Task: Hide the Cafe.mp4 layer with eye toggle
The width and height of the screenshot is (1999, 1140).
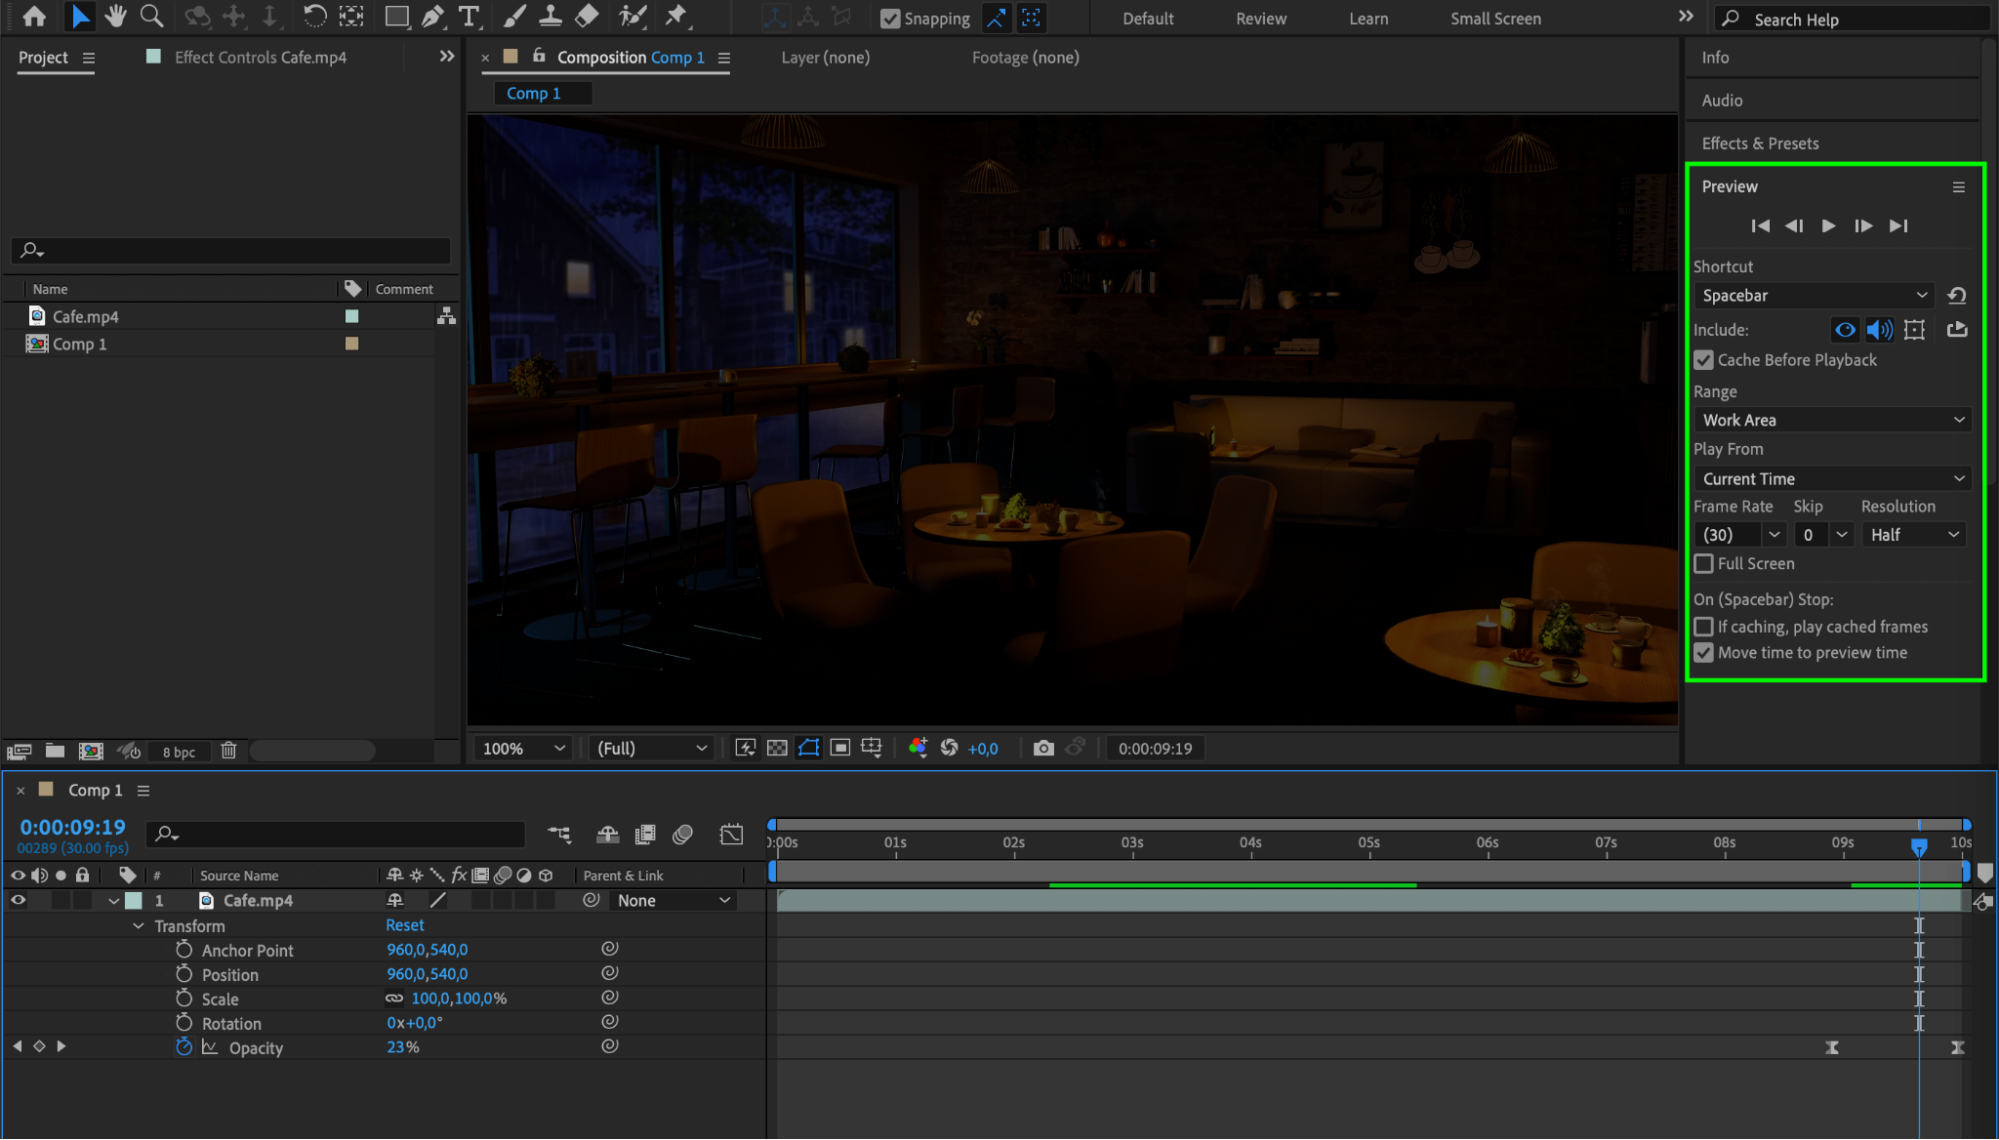Action: 18,900
